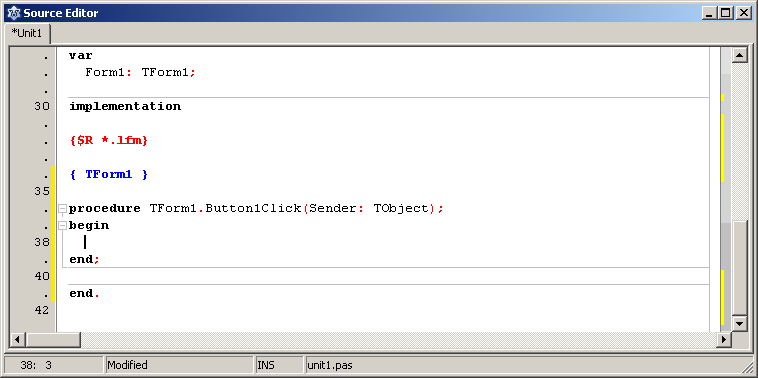
Task: Click the 'unit1.pas' file name in status bar
Action: point(330,365)
